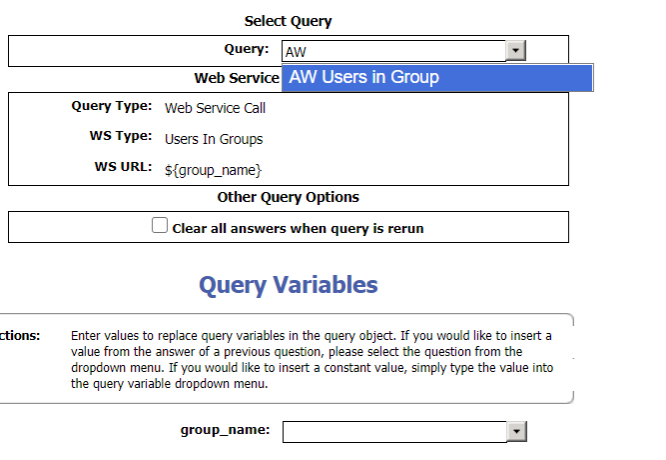This screenshot has height=460, width=666.
Task: Click the 'Web Service' section heading
Action: [x=237, y=78]
